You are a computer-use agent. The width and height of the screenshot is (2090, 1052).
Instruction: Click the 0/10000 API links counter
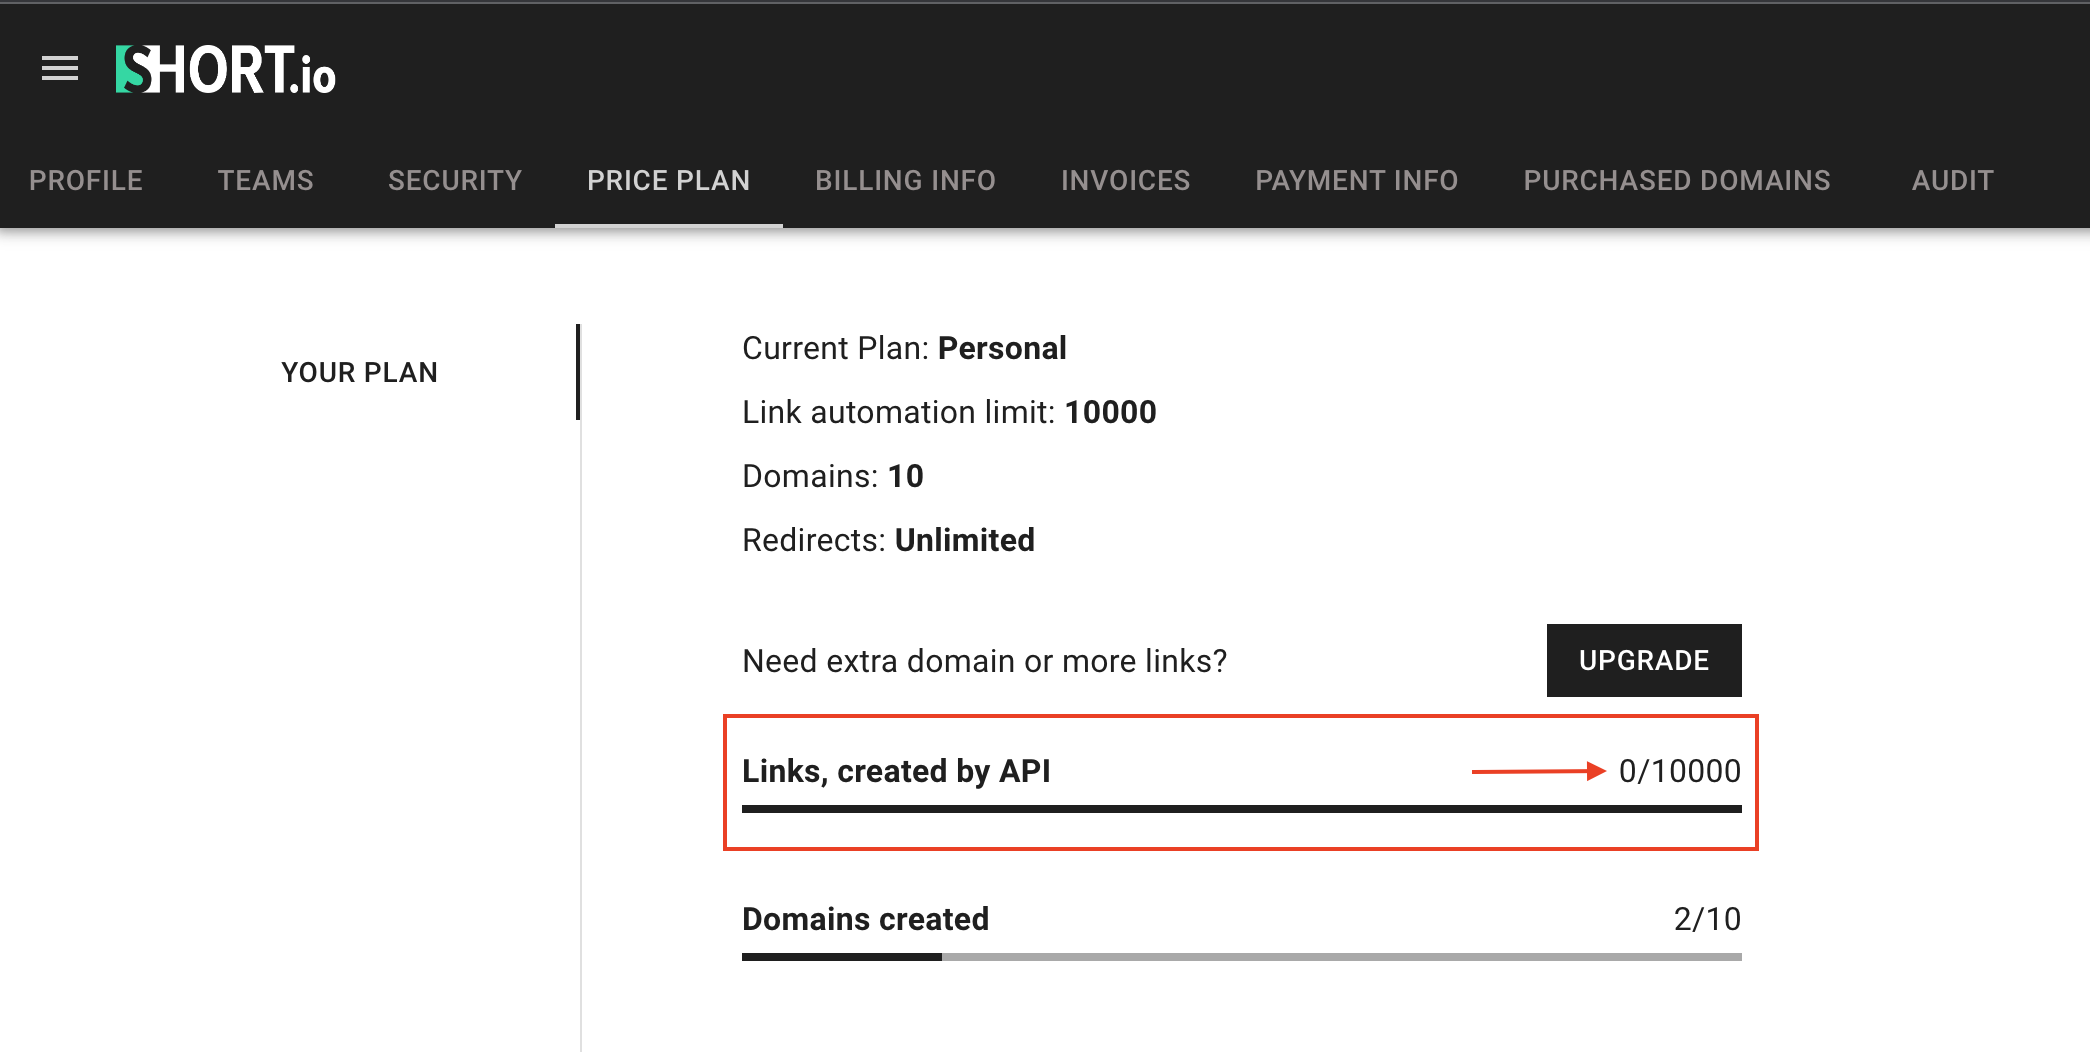click(1679, 771)
